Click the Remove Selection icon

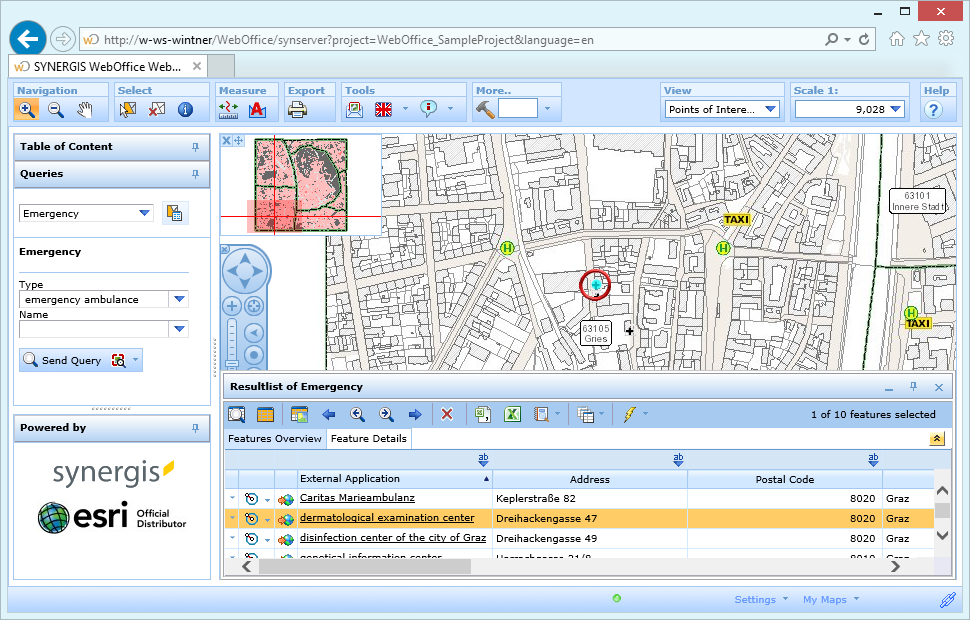click(155, 110)
